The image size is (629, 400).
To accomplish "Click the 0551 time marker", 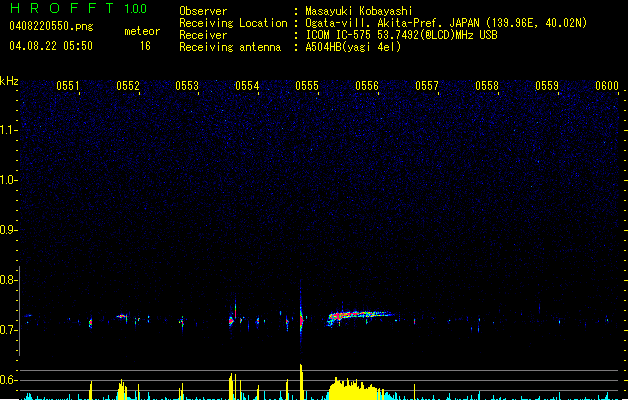I will 68,86.
